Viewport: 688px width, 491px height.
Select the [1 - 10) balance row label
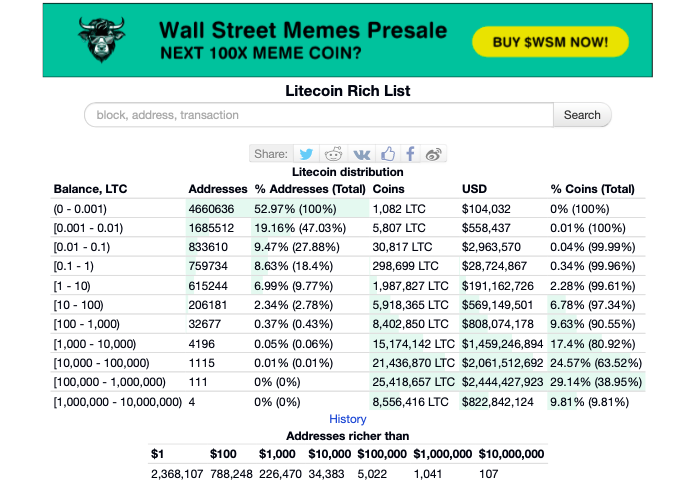pyautogui.click(x=72, y=286)
